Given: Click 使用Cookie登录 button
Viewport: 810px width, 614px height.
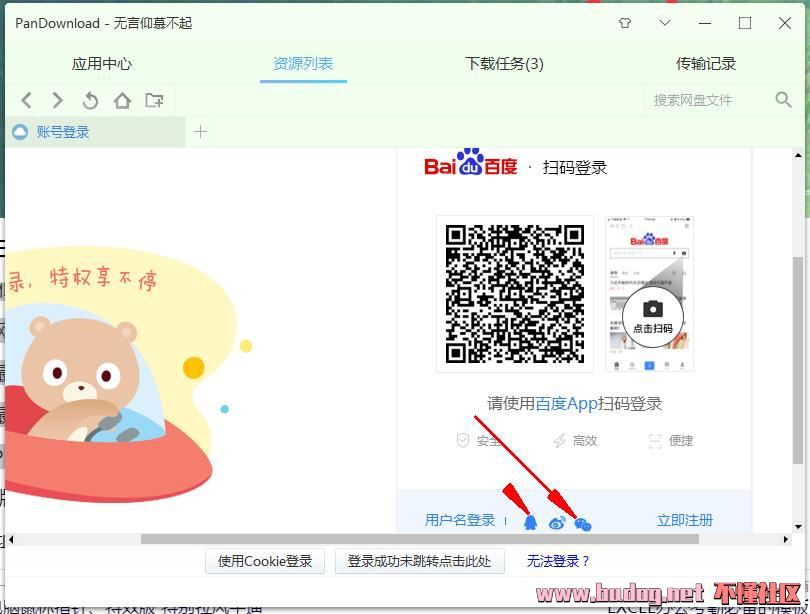Looking at the screenshot, I should (x=265, y=561).
